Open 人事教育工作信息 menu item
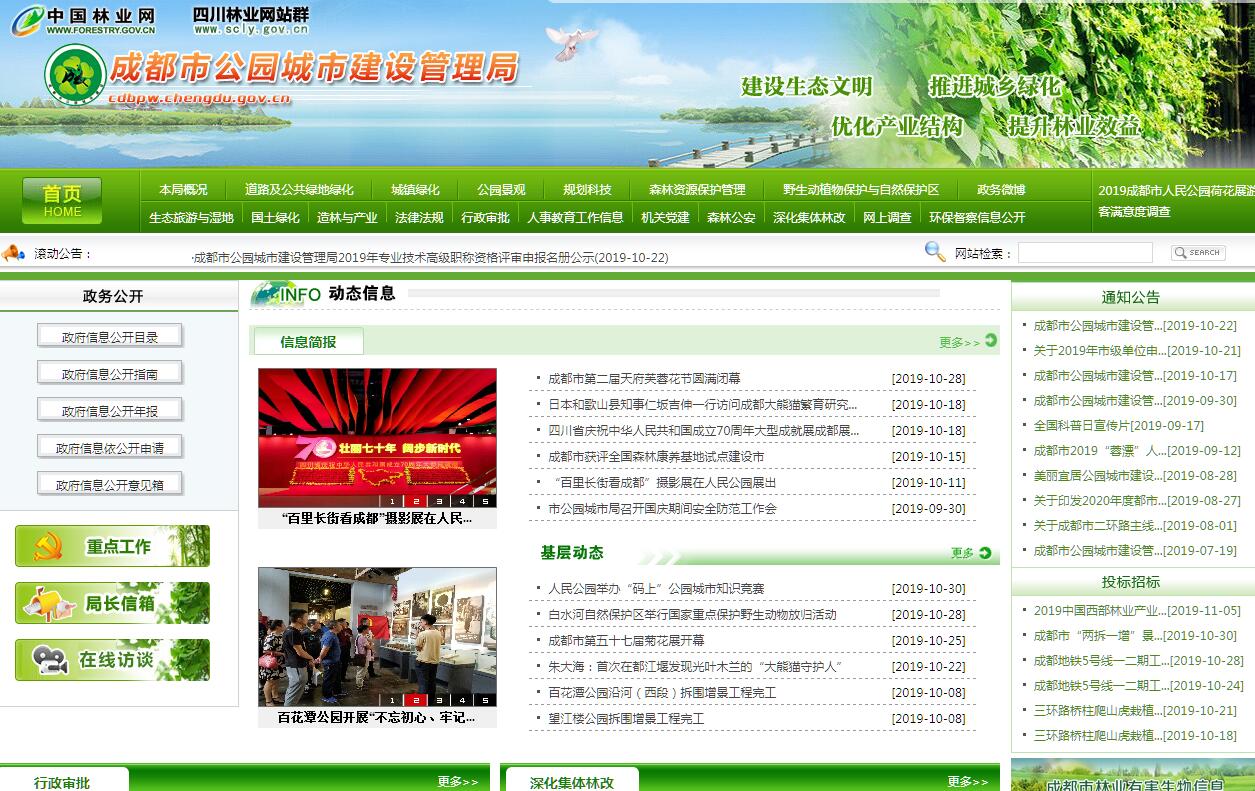This screenshot has height=791, width=1255. 575,217
